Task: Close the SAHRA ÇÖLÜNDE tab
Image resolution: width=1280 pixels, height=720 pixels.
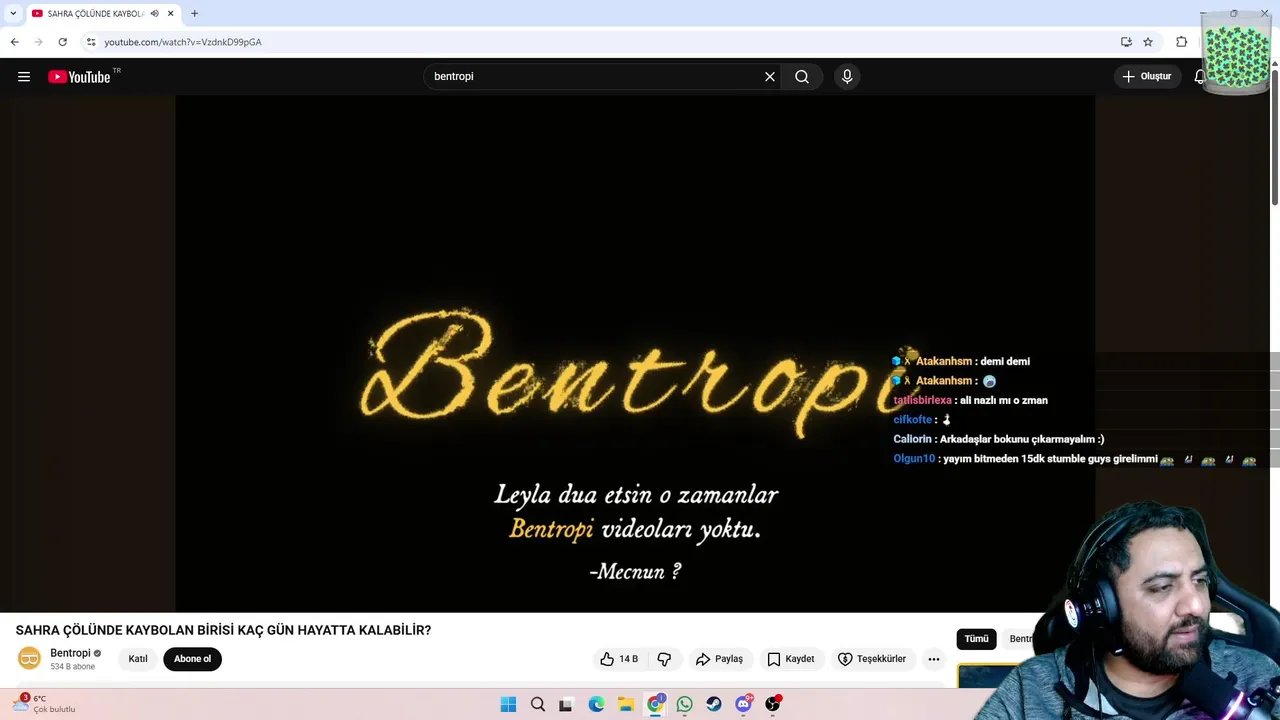Action: click(171, 13)
